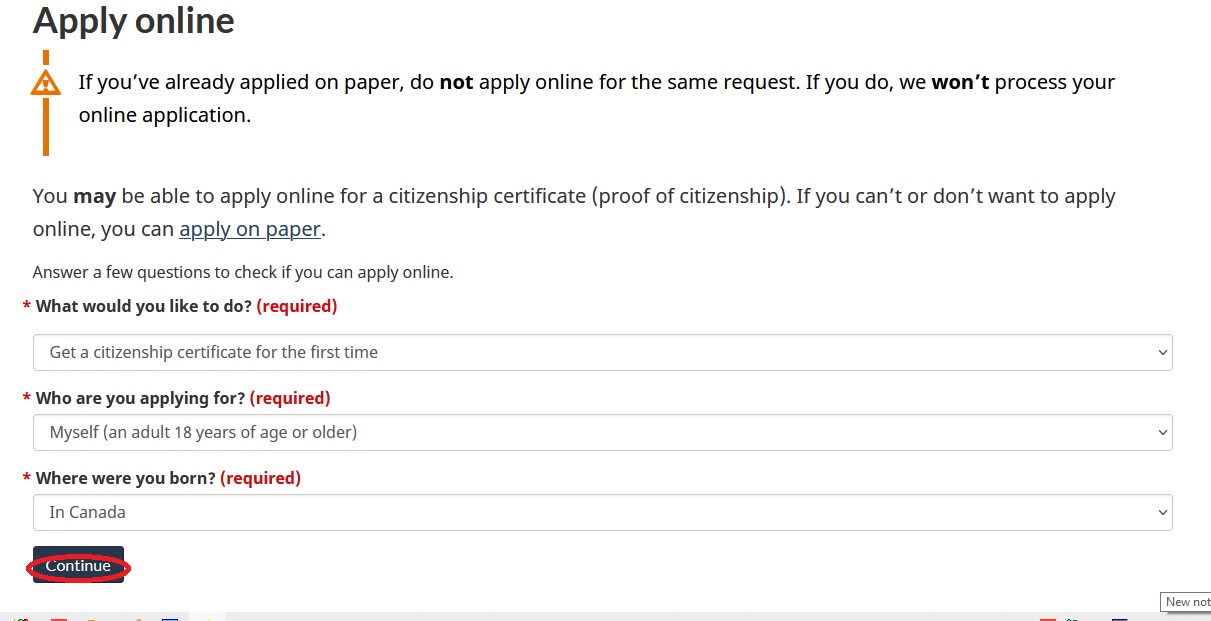Click the 'Apply online' page heading
Image resolution: width=1211 pixels, height=621 pixels.
tap(134, 21)
